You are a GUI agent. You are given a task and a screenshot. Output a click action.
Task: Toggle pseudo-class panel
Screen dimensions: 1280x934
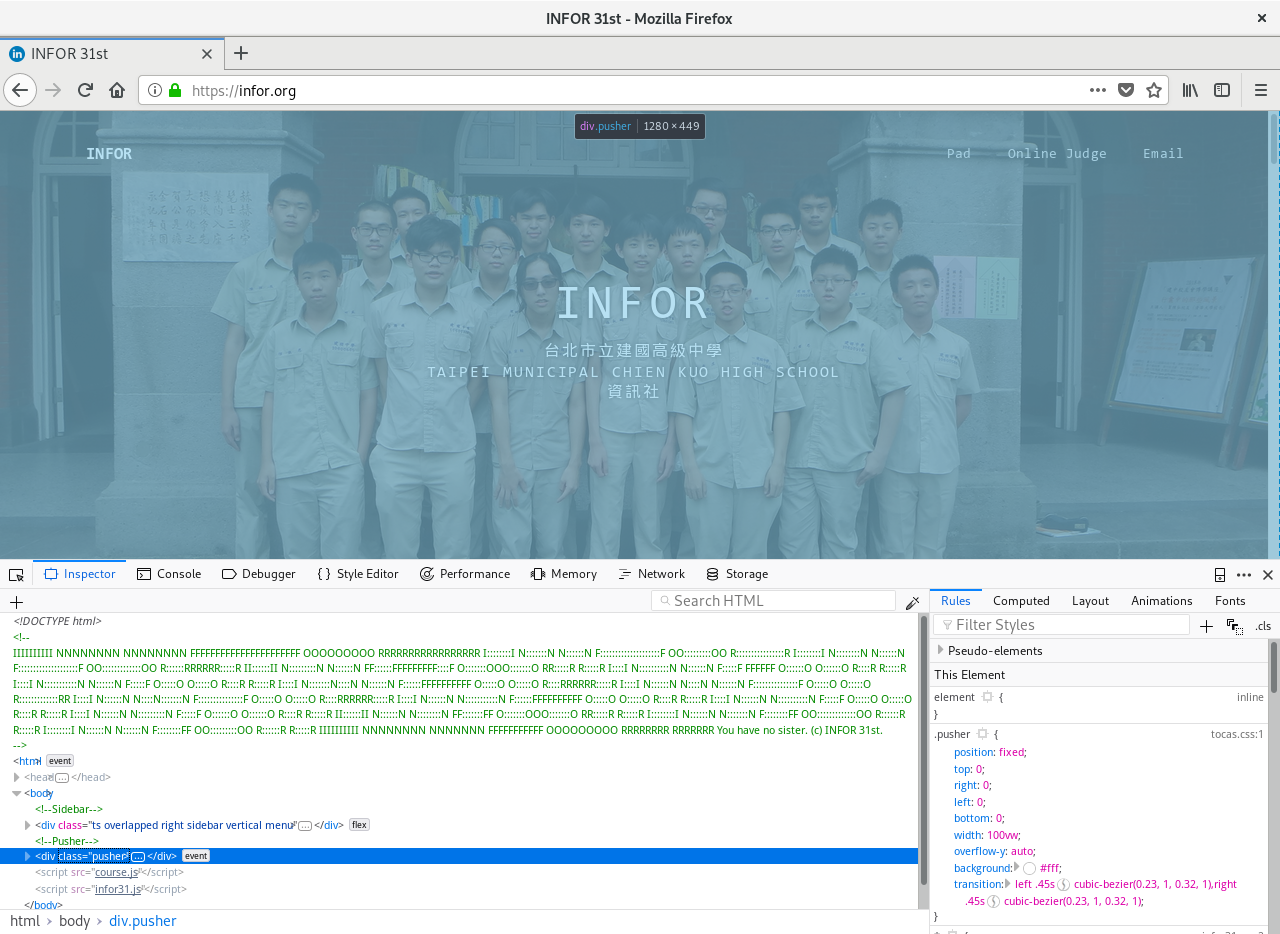coord(1235,626)
